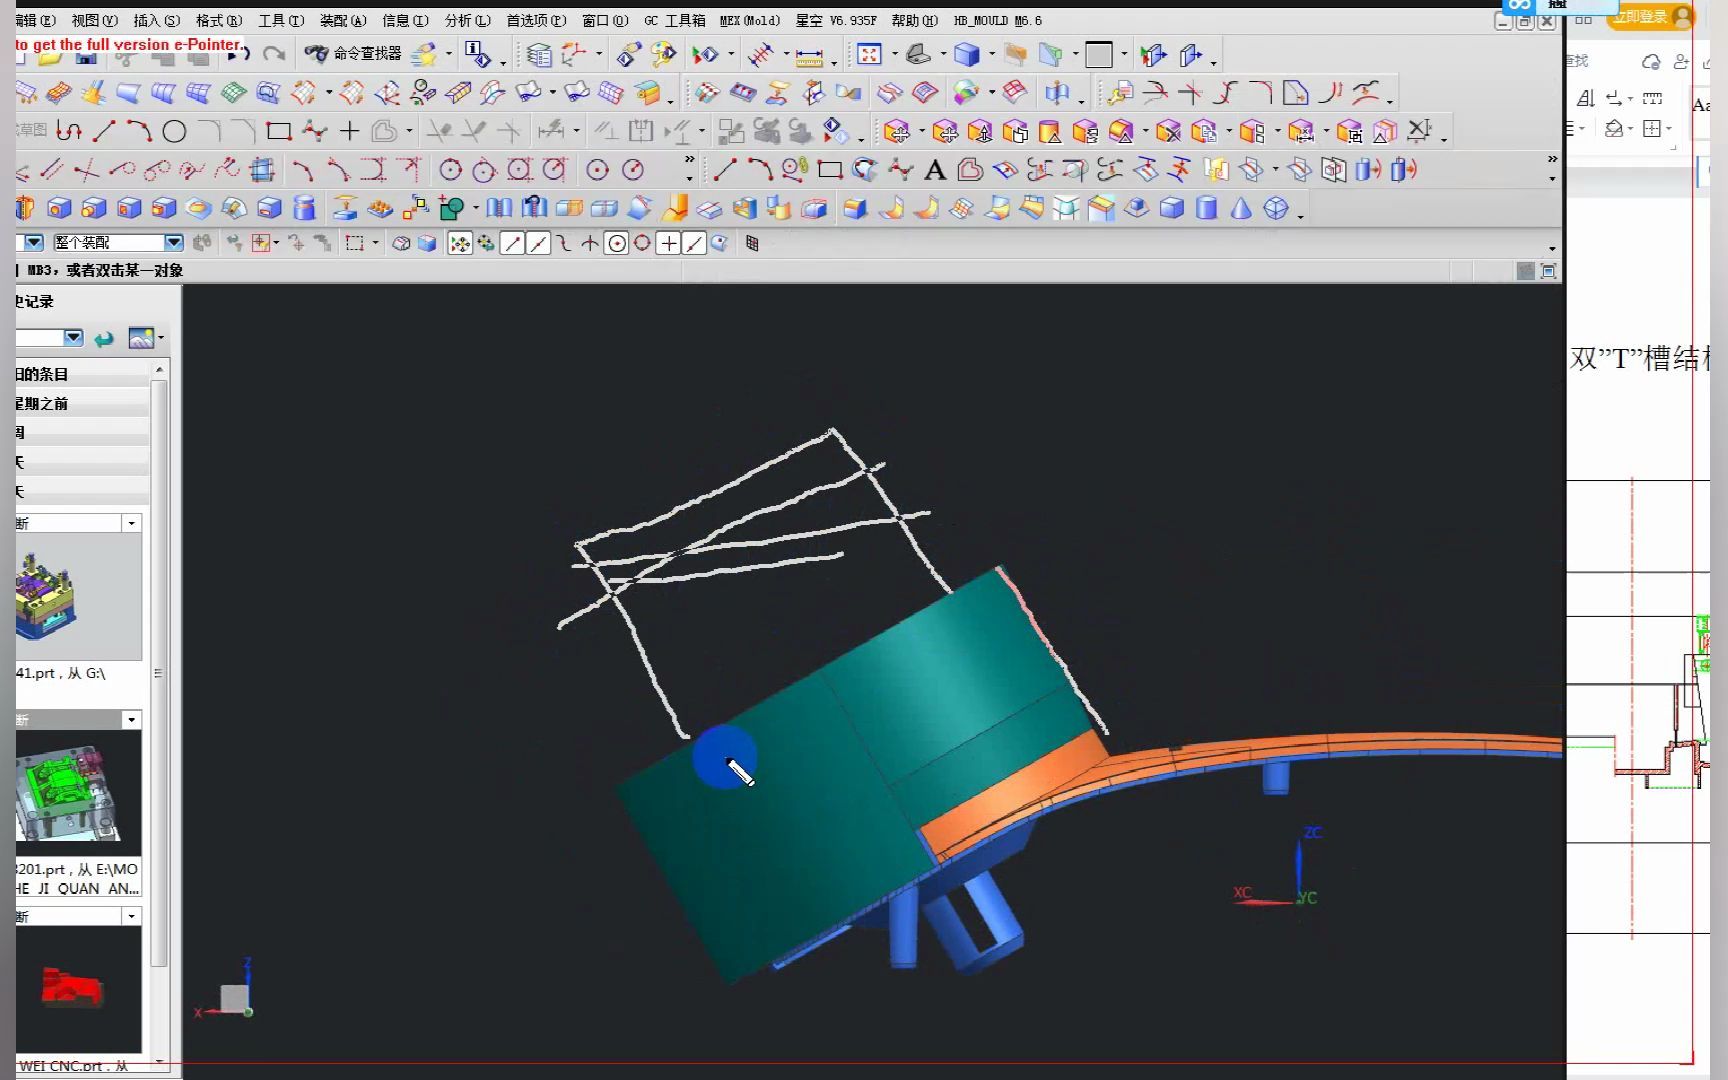Click the Fit view icon
The width and height of the screenshot is (1728, 1080).
pyautogui.click(x=869, y=54)
